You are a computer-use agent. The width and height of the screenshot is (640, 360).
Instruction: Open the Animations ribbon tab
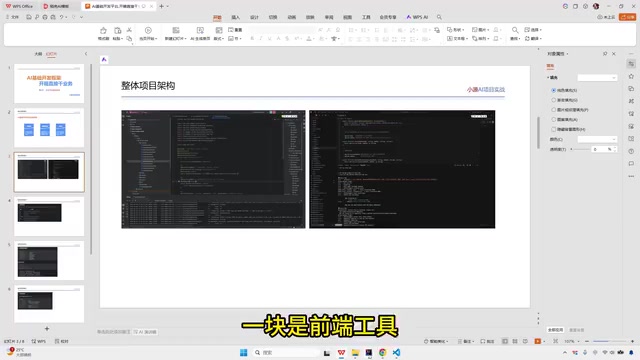click(291, 17)
